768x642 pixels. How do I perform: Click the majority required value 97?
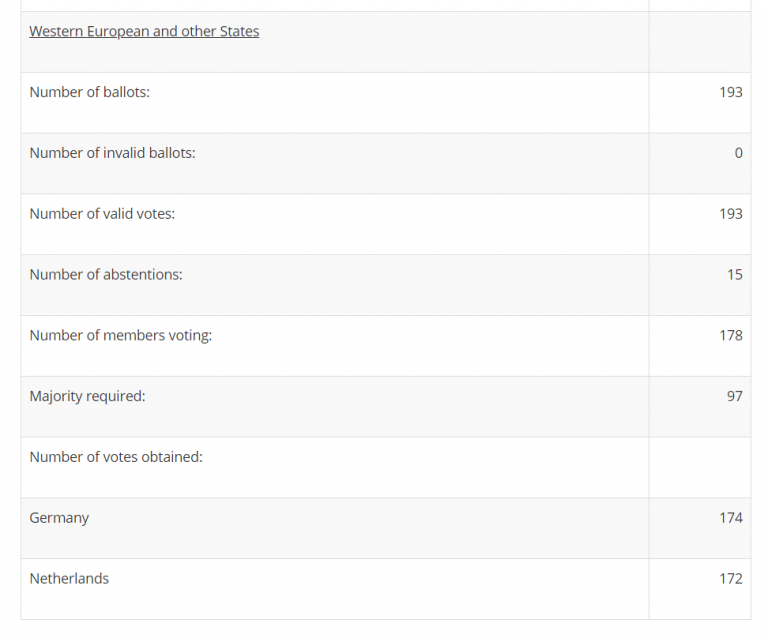[x=735, y=396]
